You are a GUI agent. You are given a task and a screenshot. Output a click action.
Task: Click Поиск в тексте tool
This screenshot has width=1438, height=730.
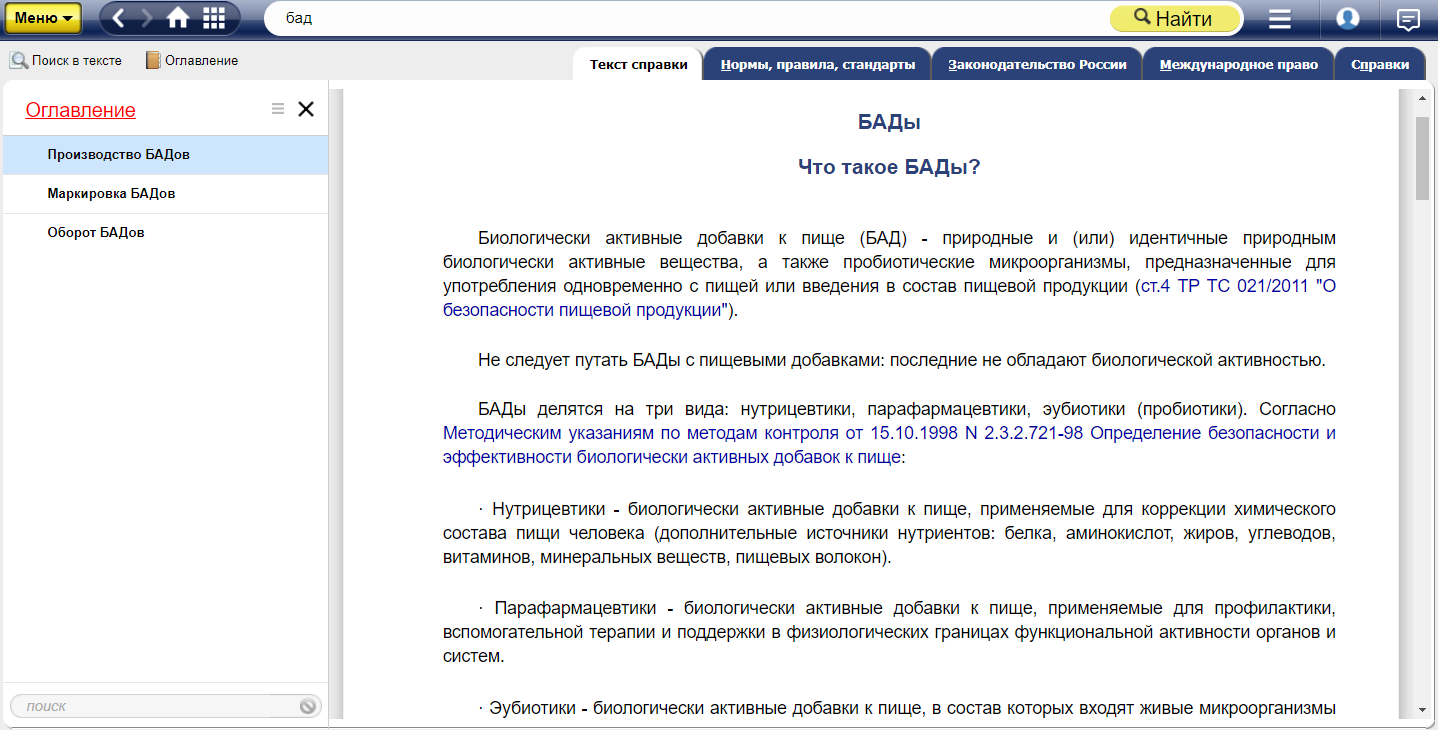click(x=66, y=61)
